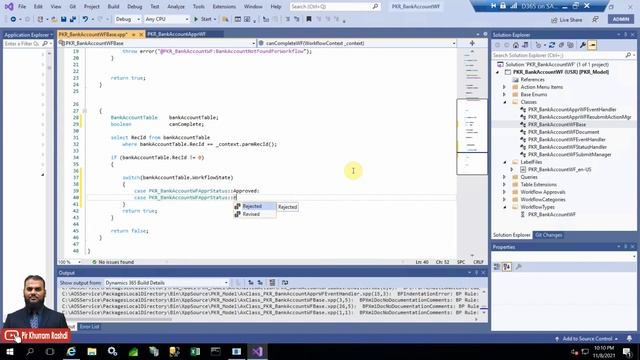Expand the Base Enums folder

click(x=504, y=94)
